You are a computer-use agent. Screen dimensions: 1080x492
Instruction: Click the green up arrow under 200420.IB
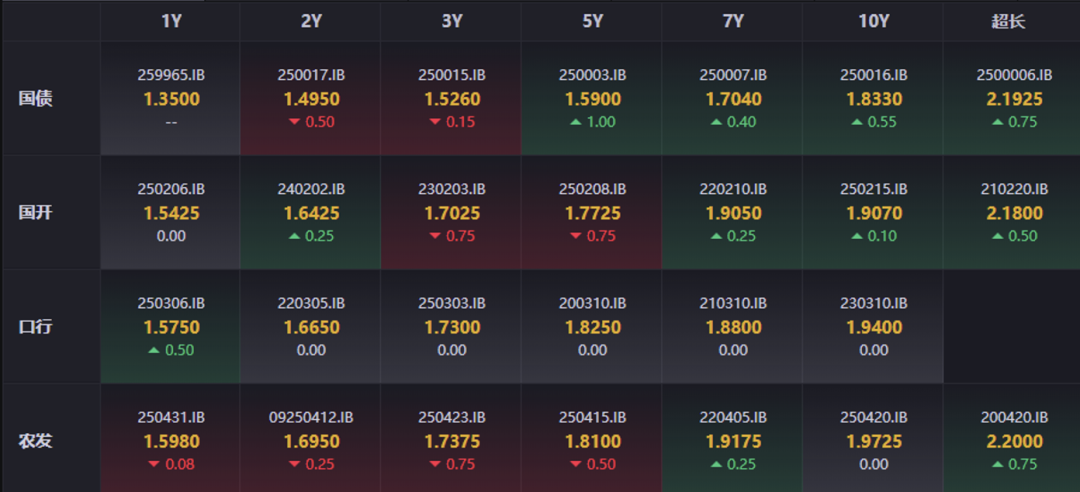997,464
